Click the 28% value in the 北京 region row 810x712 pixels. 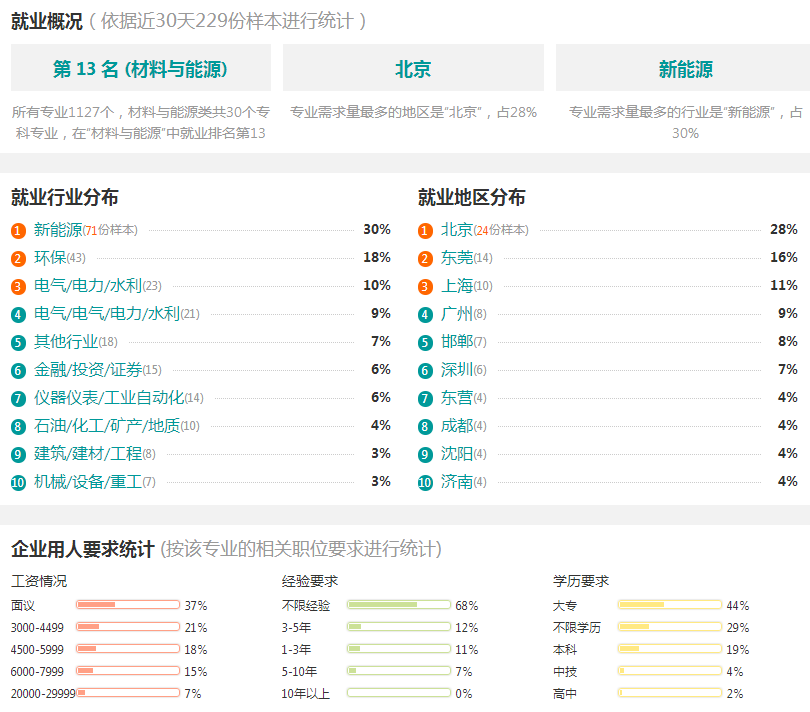[x=784, y=229]
